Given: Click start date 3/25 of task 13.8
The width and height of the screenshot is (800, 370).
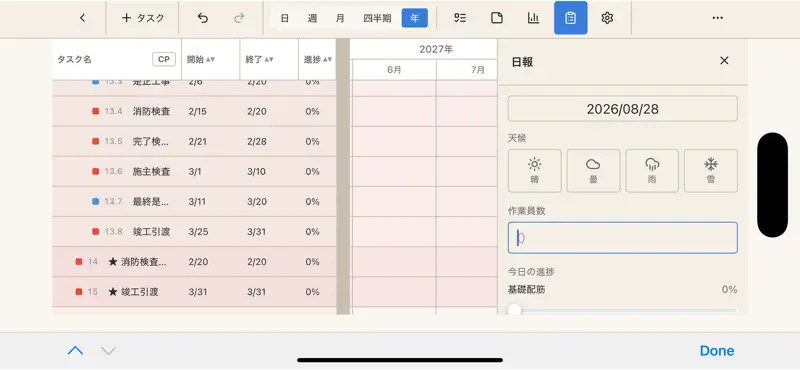Looking at the screenshot, I should coord(197,232).
